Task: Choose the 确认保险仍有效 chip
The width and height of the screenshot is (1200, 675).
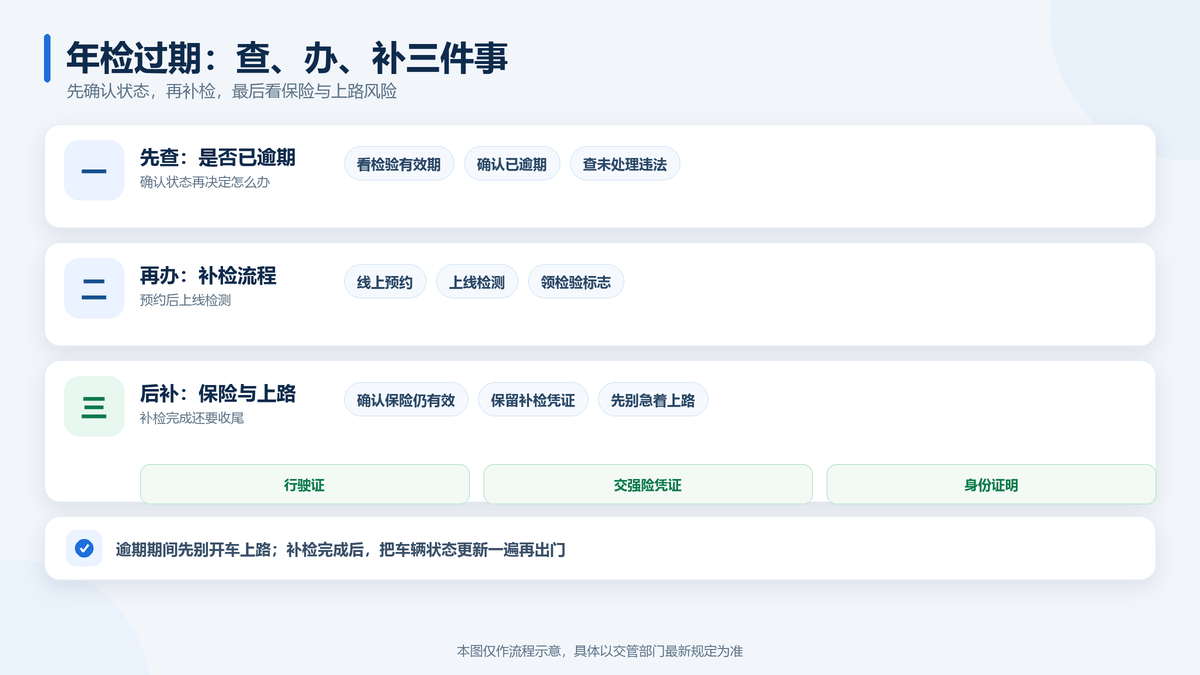Action: click(x=406, y=400)
